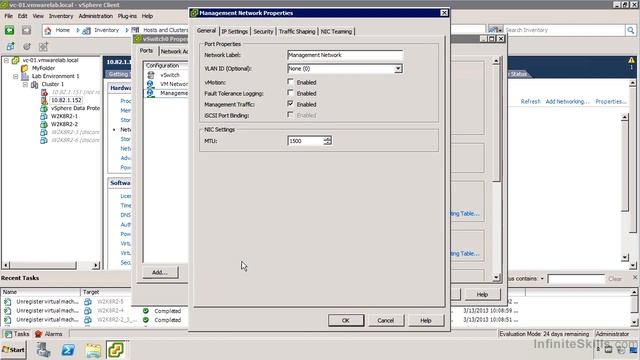Click the Home icon in breadcrumb

[x=48, y=31]
